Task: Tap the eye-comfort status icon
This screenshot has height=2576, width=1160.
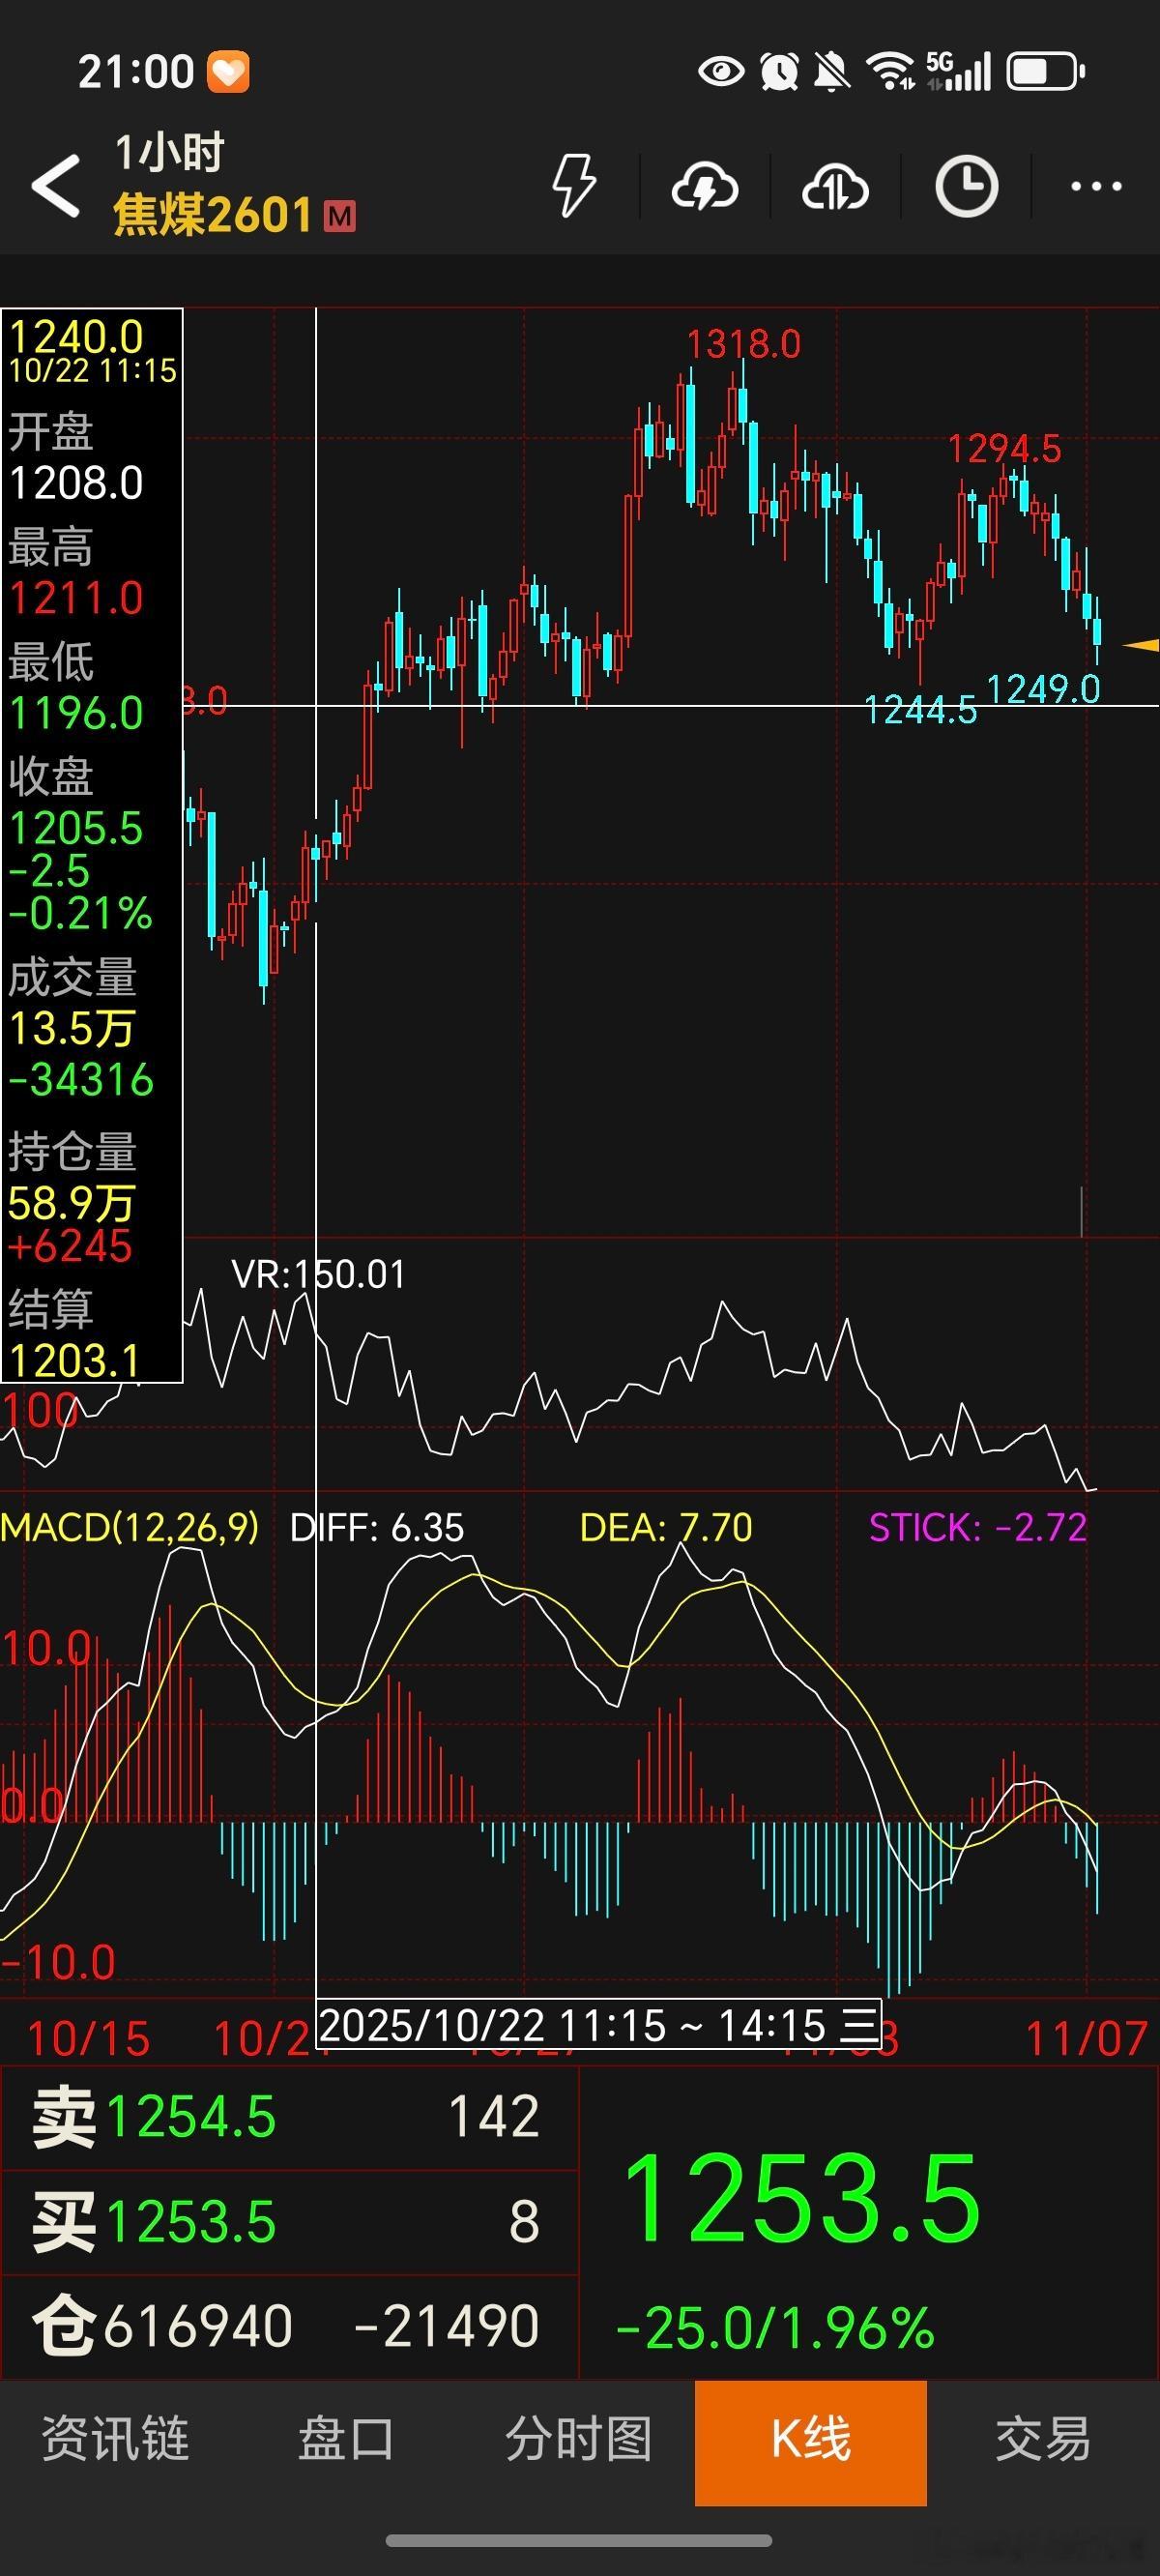Action: pos(721,71)
